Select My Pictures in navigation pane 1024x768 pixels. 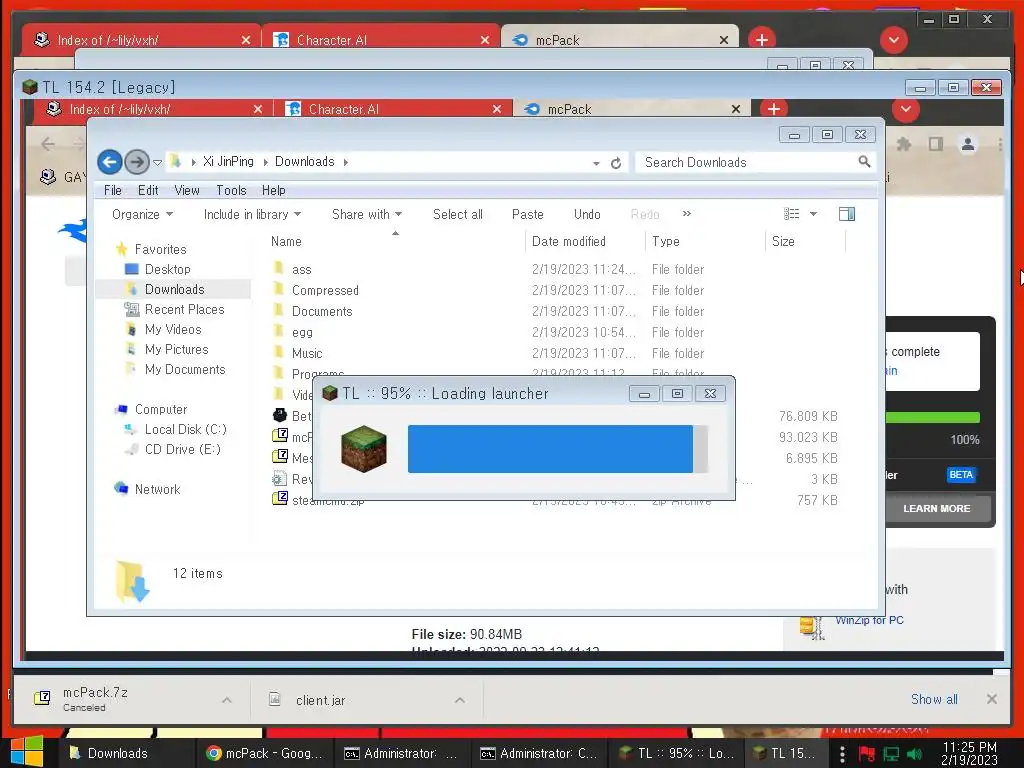[x=176, y=349]
